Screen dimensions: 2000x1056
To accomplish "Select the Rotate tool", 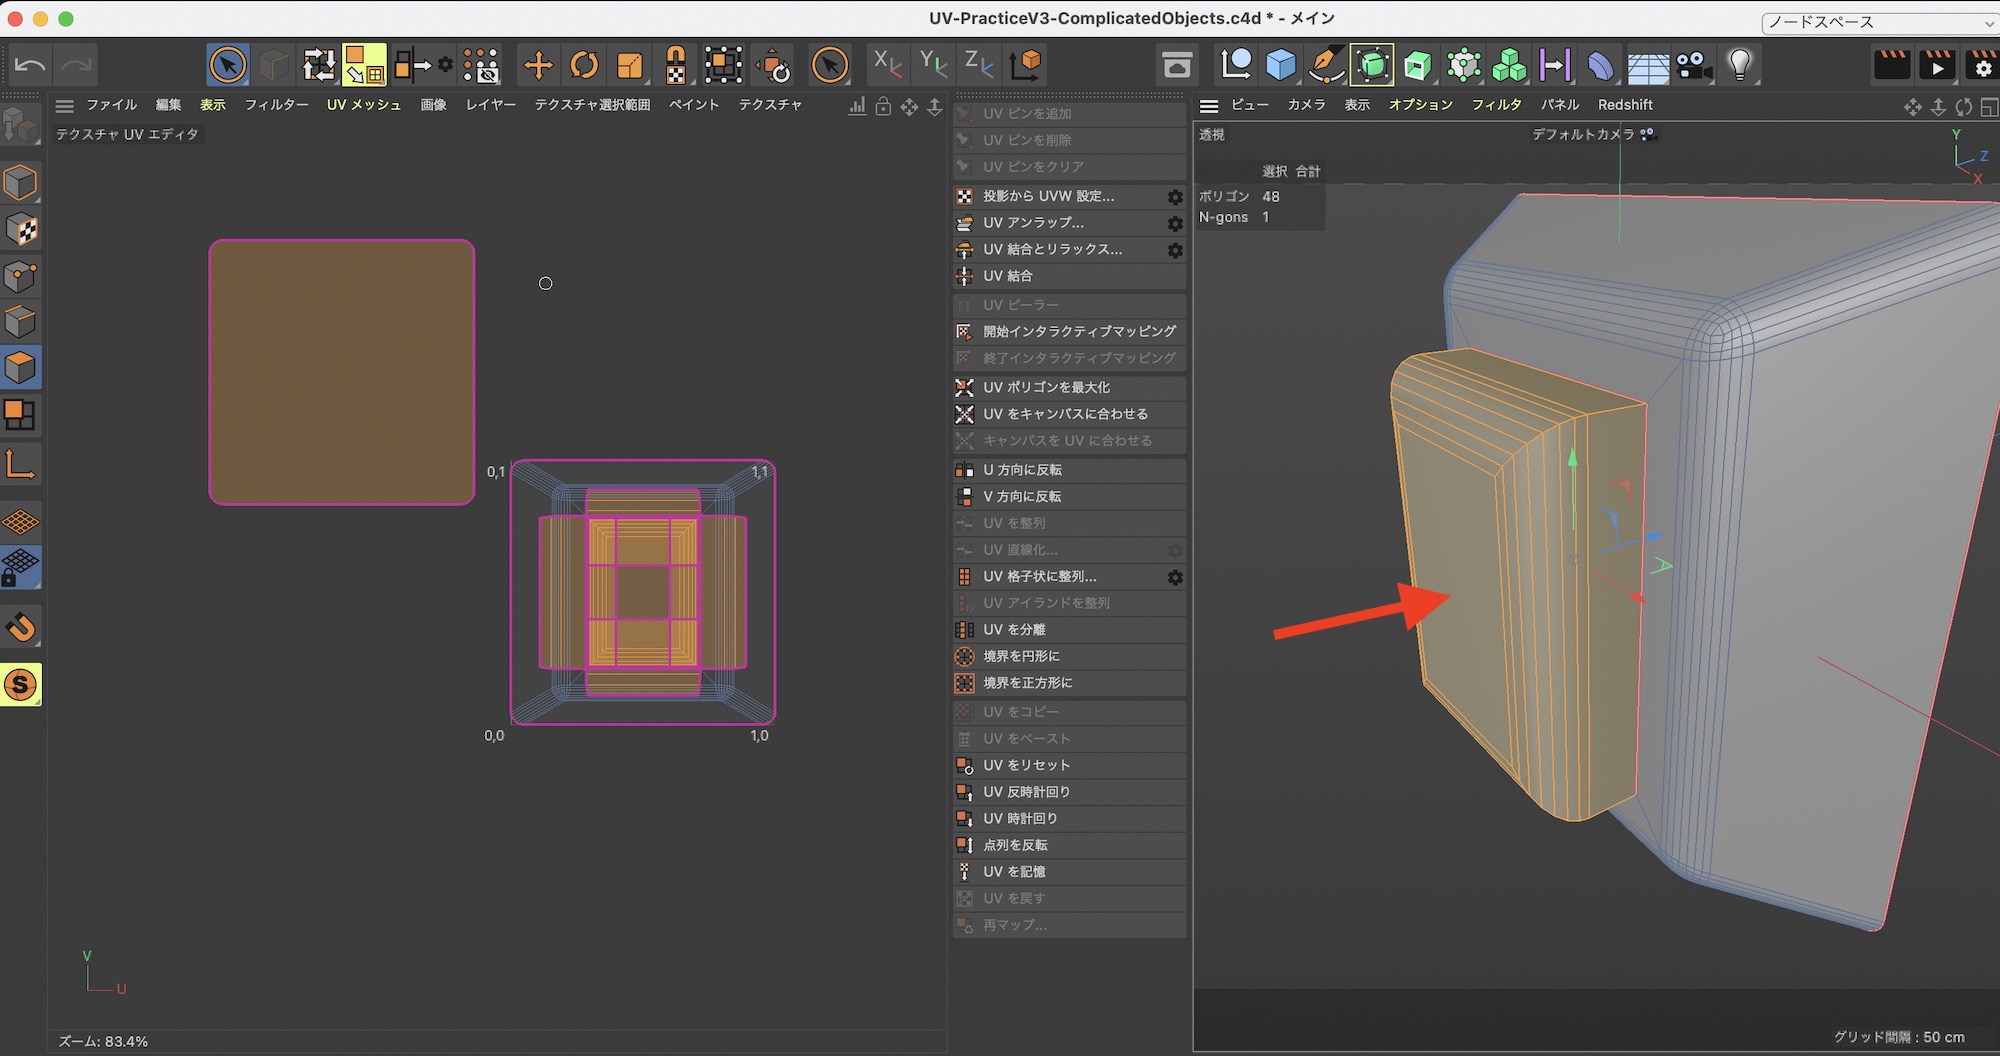I will [584, 66].
